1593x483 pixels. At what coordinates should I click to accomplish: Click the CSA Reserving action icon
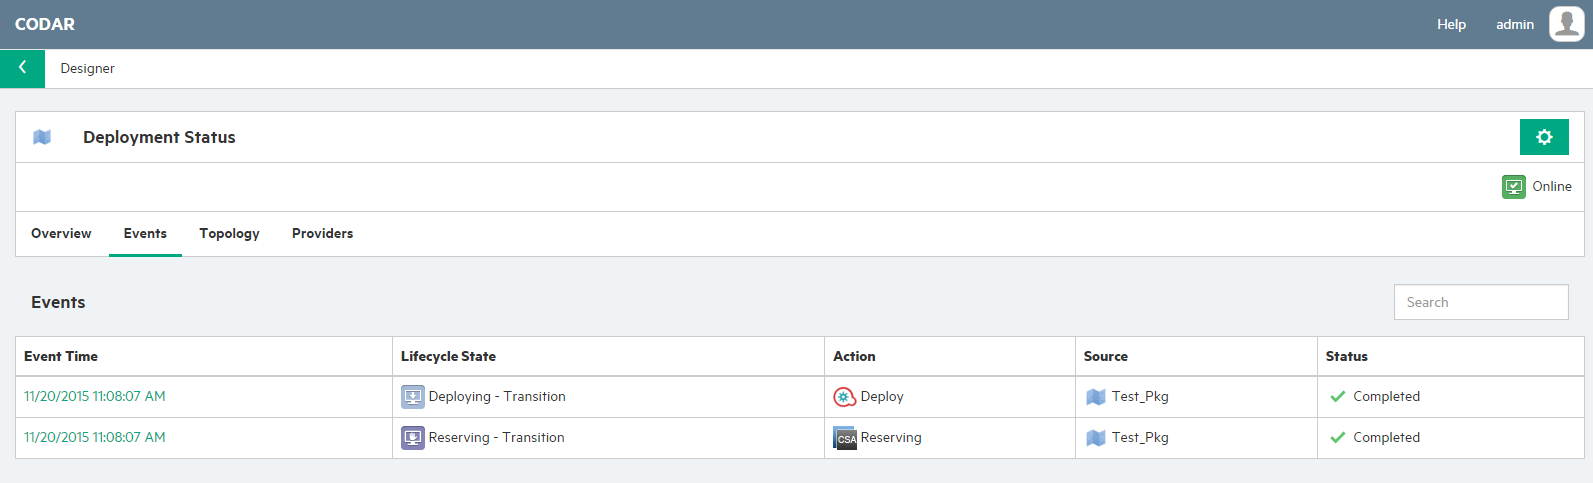coord(845,438)
